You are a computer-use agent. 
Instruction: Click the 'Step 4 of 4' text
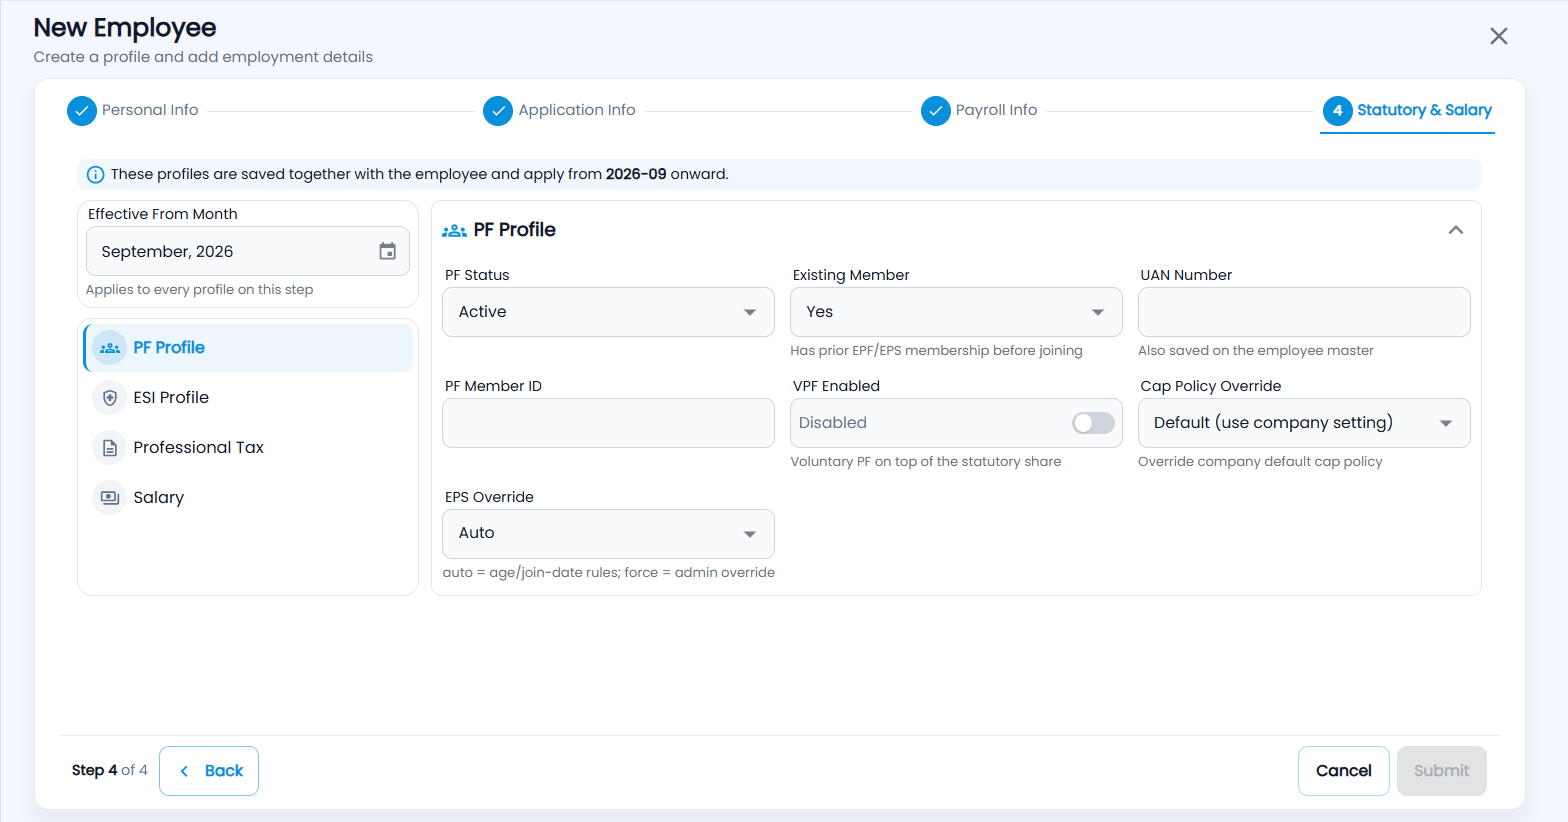[x=110, y=770]
